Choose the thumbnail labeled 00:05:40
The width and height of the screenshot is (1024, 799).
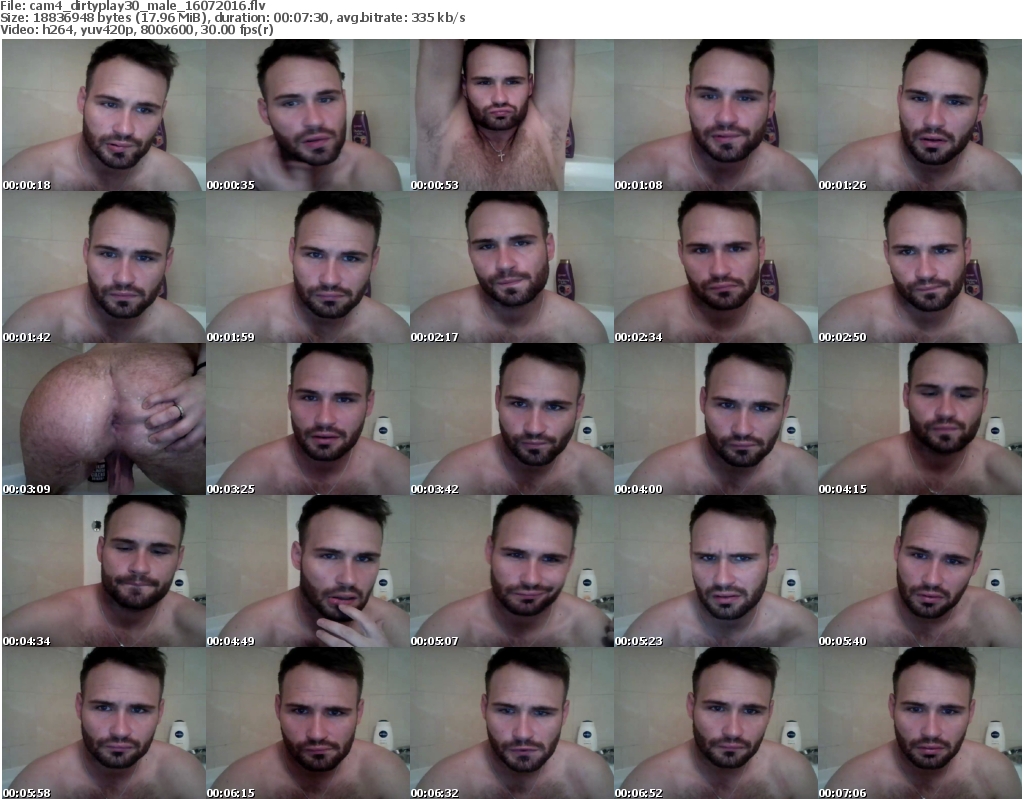tap(920, 571)
